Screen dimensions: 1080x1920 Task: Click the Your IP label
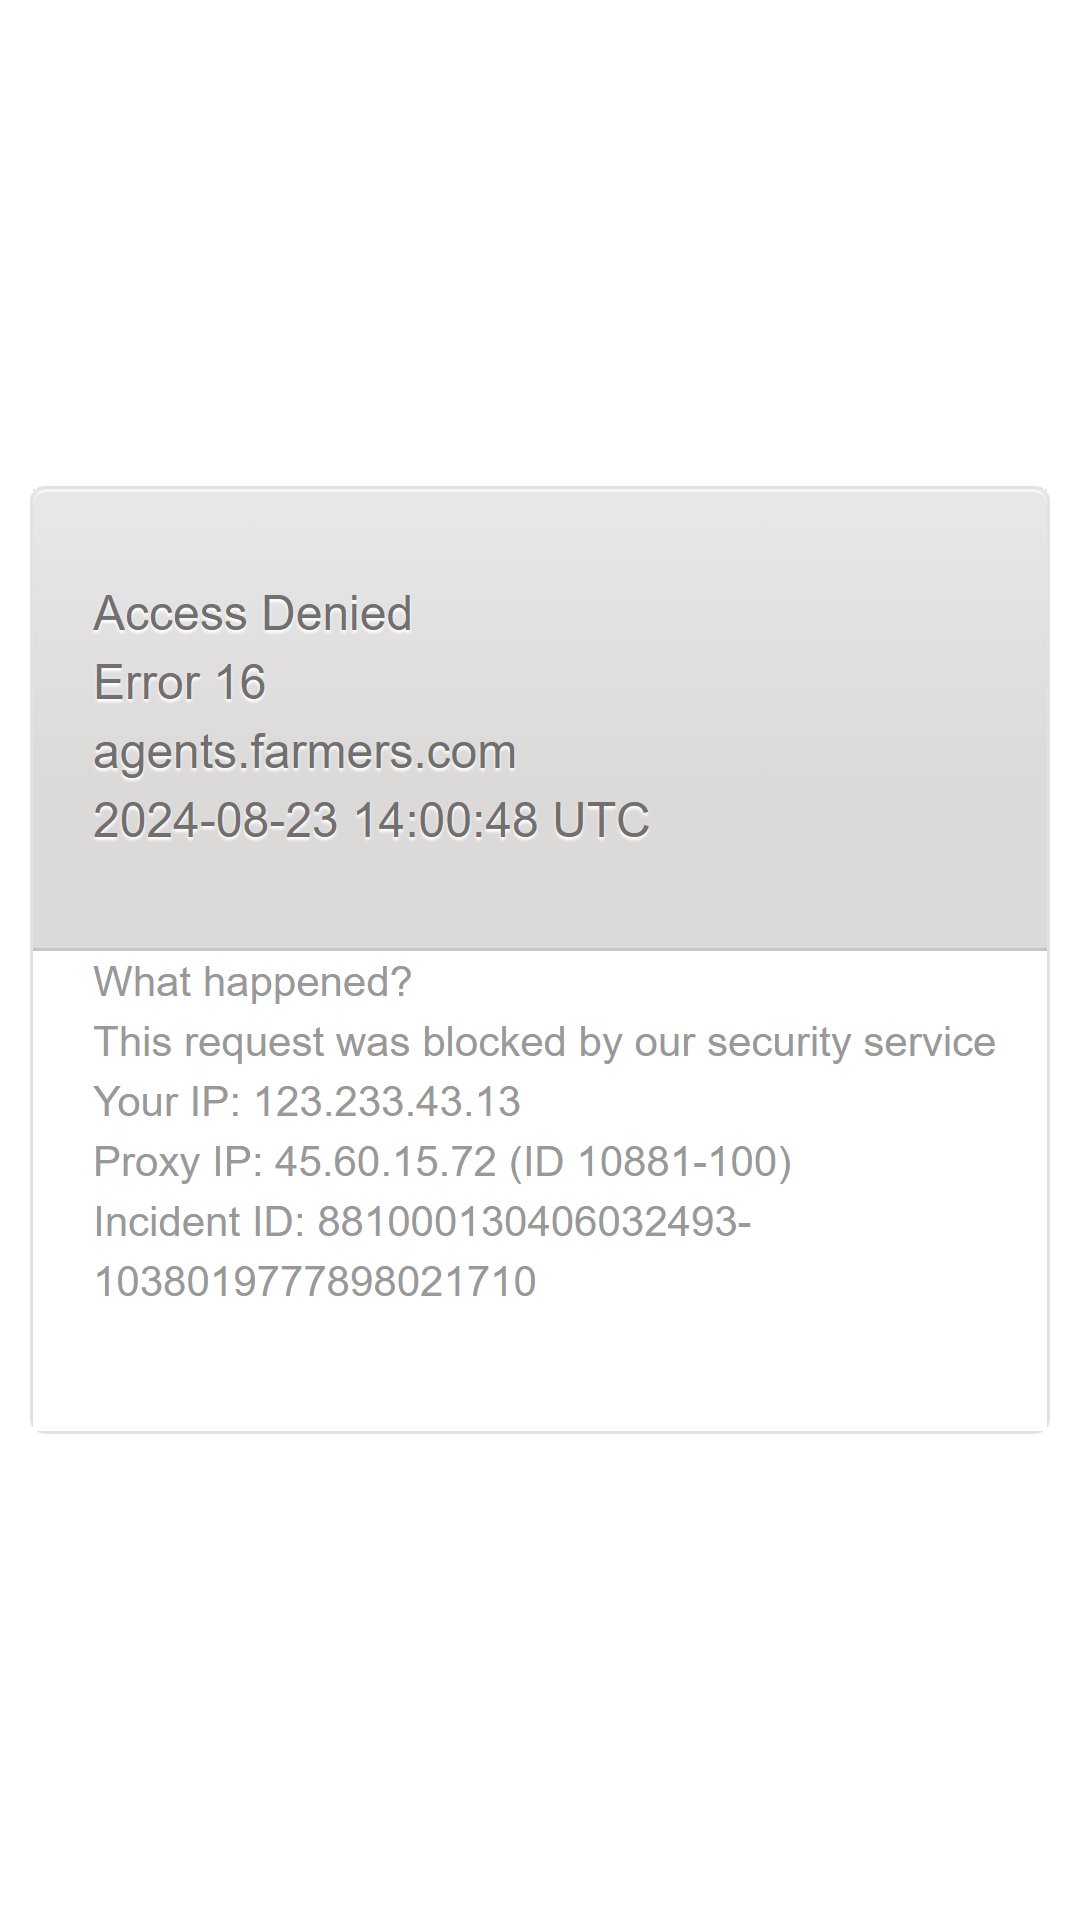(x=167, y=1102)
